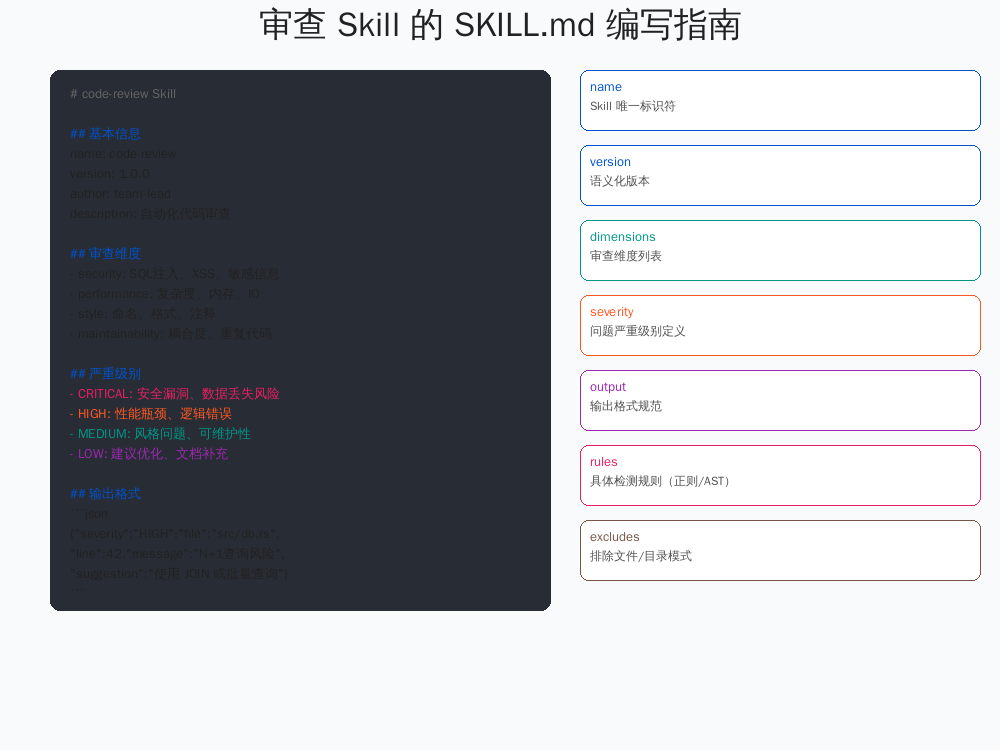
Task: Click the brown "excludes" card title
Action: tap(615, 537)
